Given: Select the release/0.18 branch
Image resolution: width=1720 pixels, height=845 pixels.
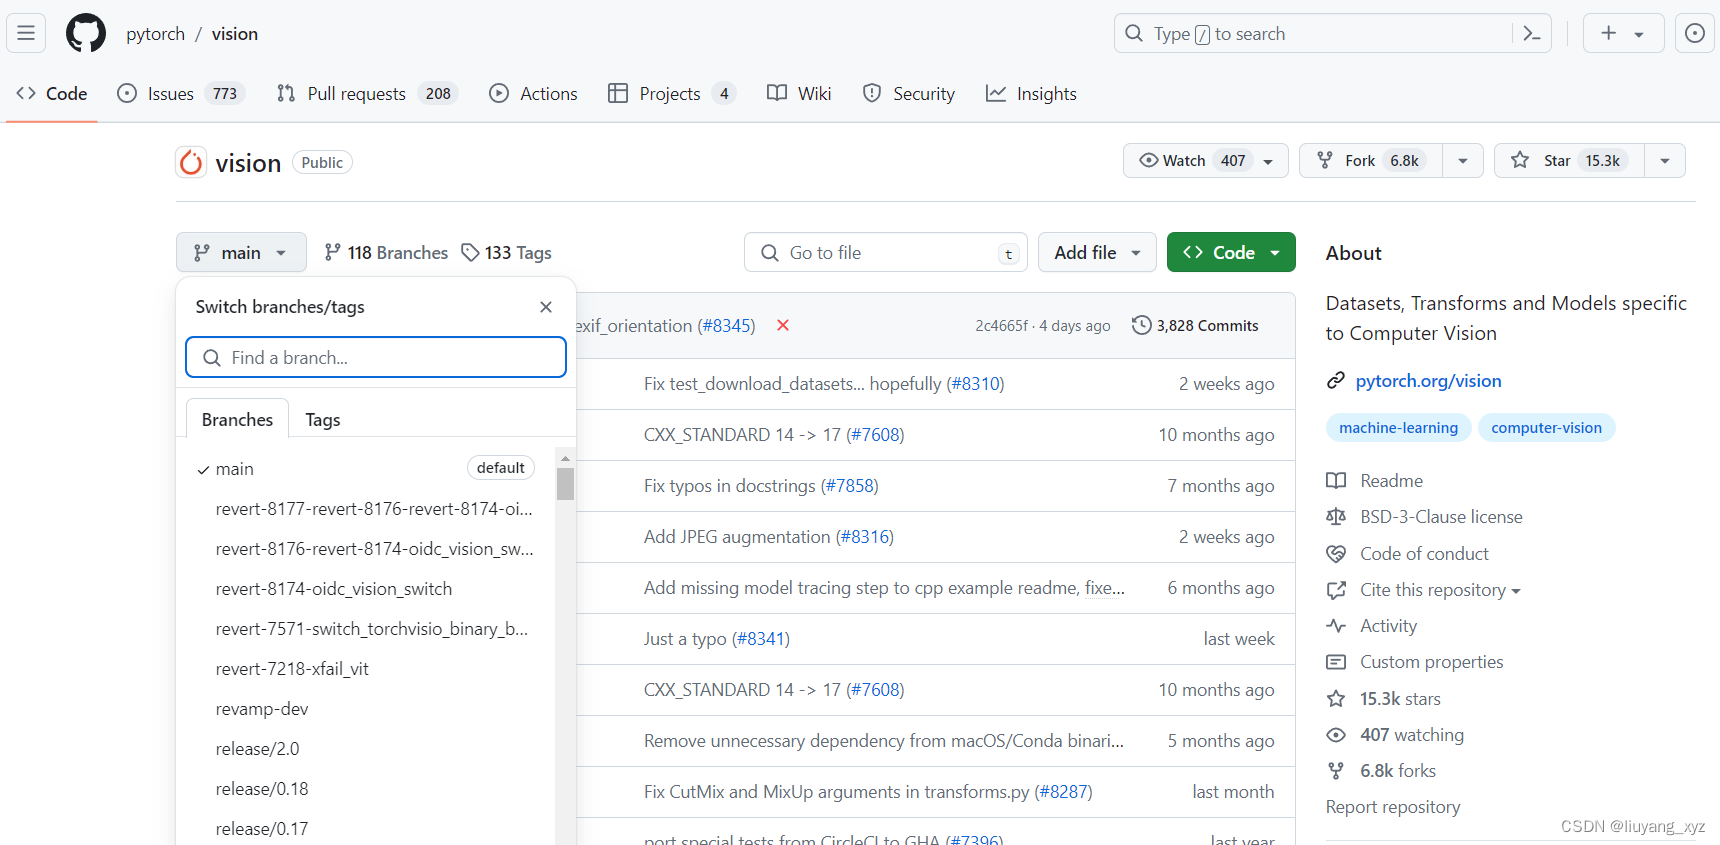Looking at the screenshot, I should (x=262, y=788).
